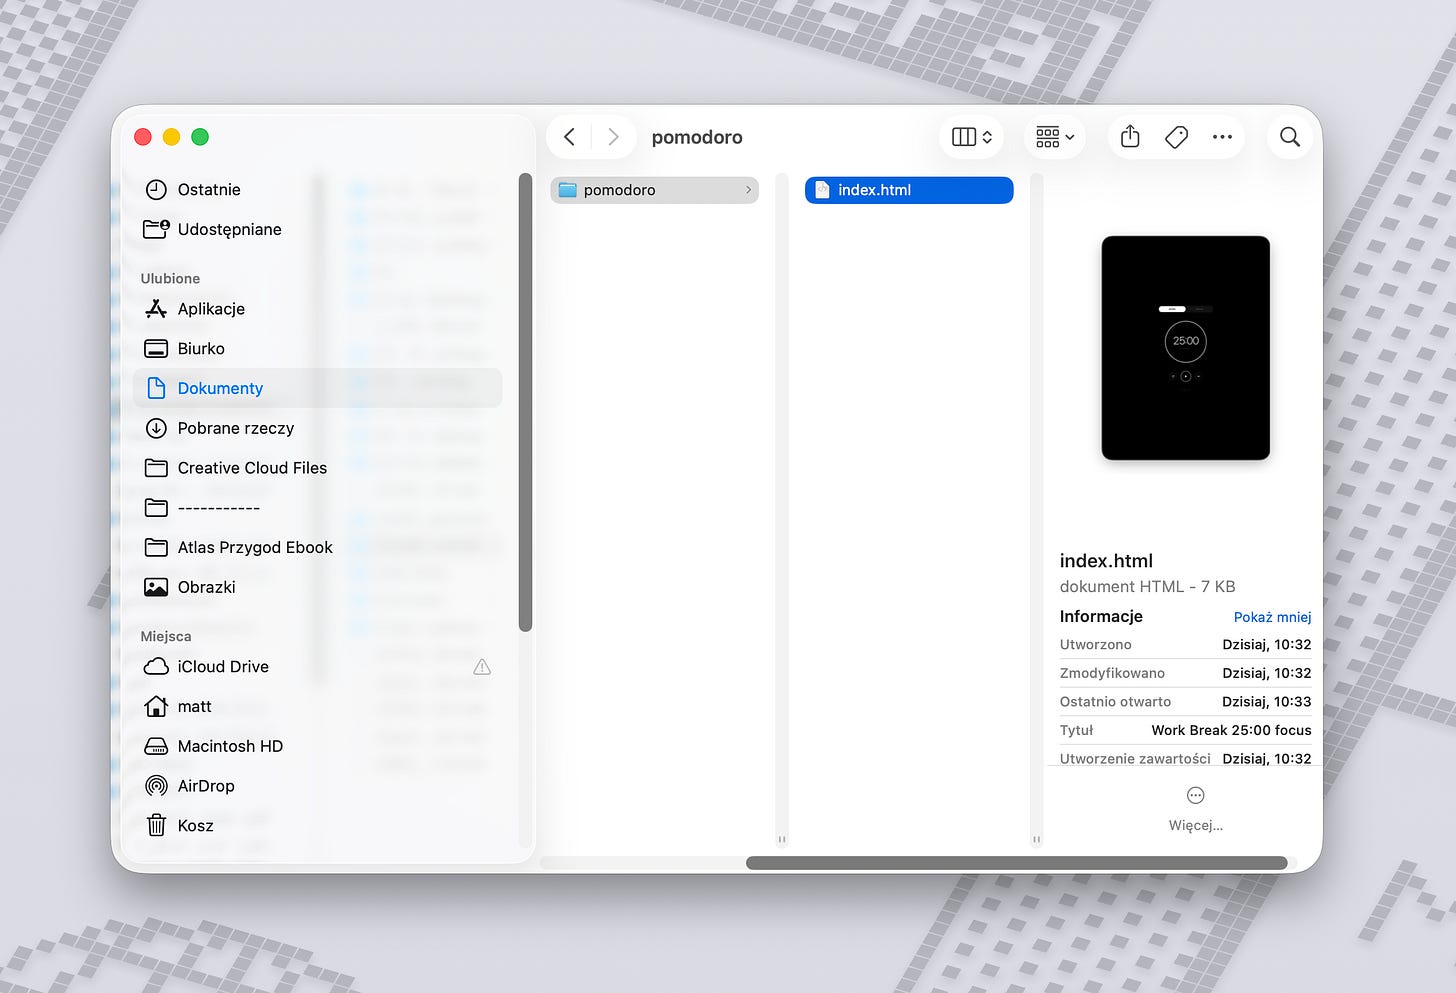Go back with the left chevron
Screen dimensions: 1456x993
coord(569,137)
